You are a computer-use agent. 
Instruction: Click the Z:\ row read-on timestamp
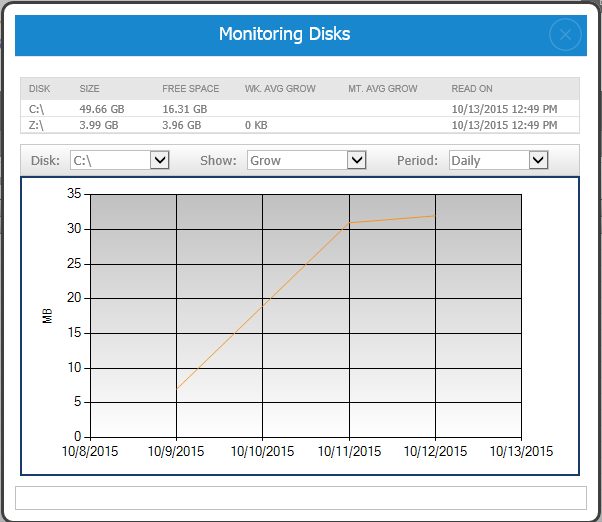click(504, 125)
